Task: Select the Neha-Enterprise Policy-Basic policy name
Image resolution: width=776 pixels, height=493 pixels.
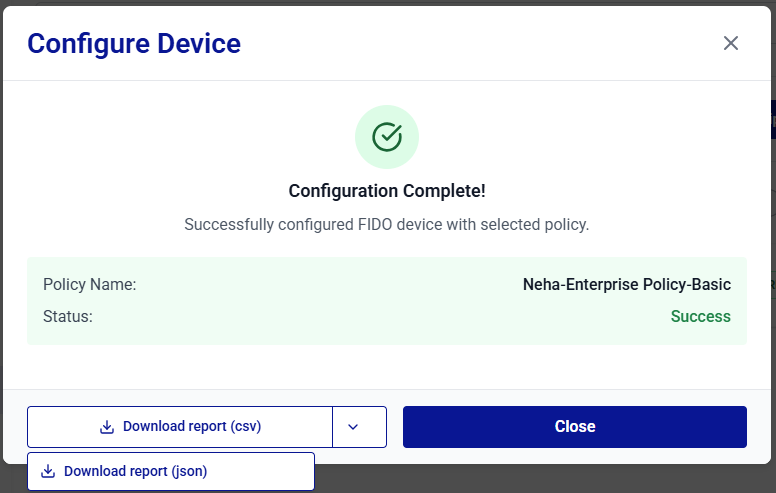Action: pos(627,285)
